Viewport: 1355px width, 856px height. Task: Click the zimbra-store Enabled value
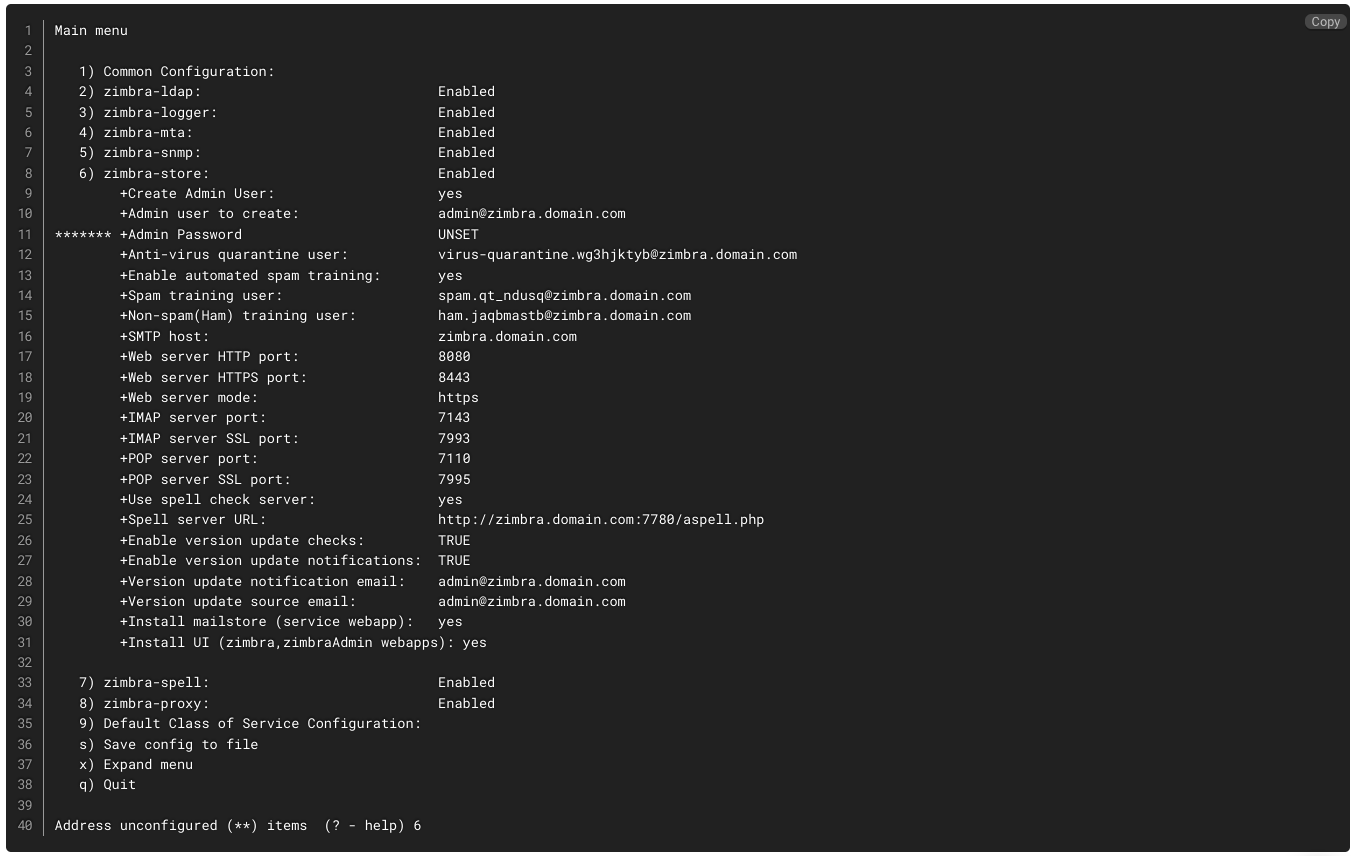tap(466, 173)
